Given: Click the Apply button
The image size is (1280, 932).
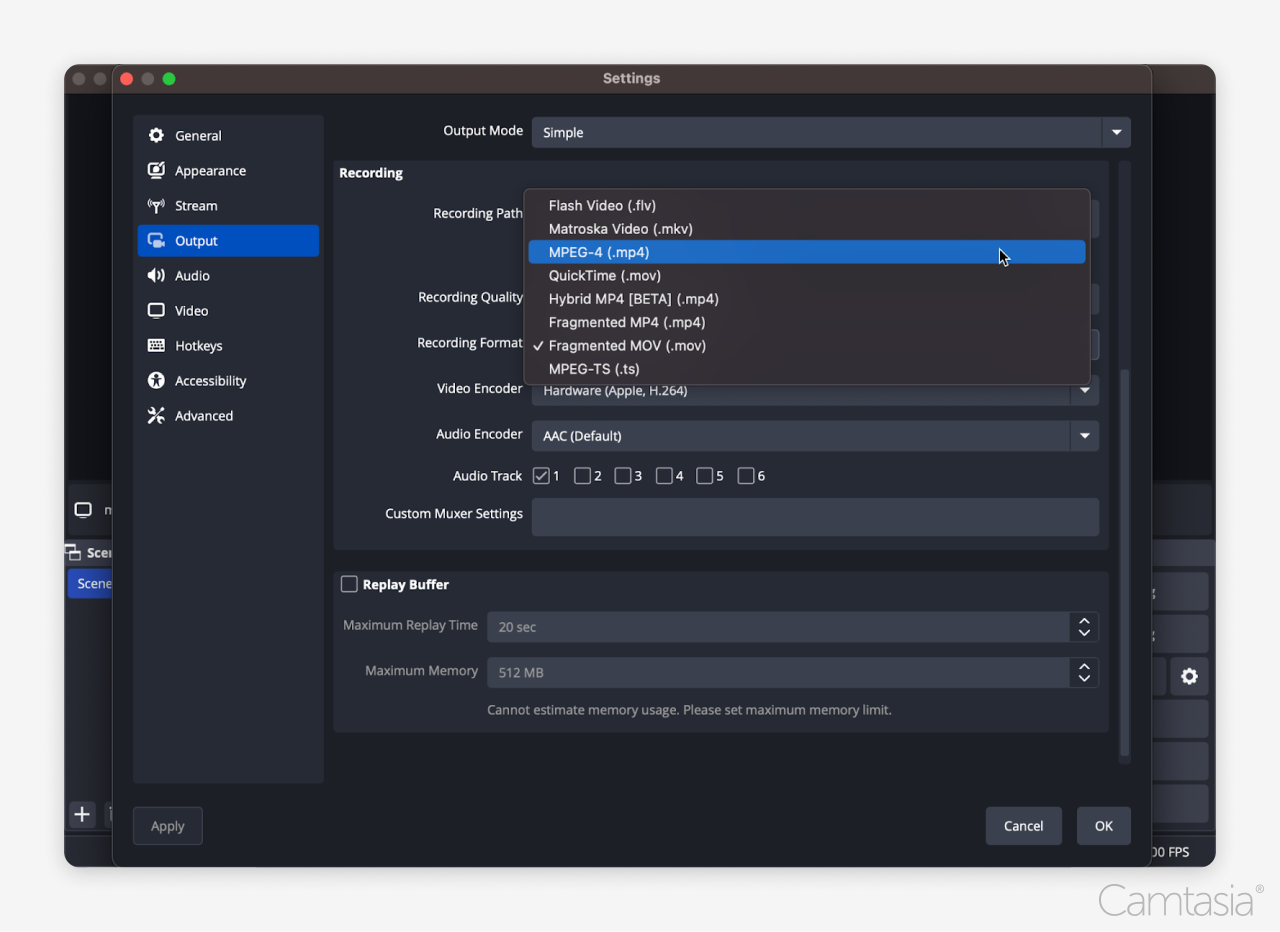Looking at the screenshot, I should pos(167,825).
